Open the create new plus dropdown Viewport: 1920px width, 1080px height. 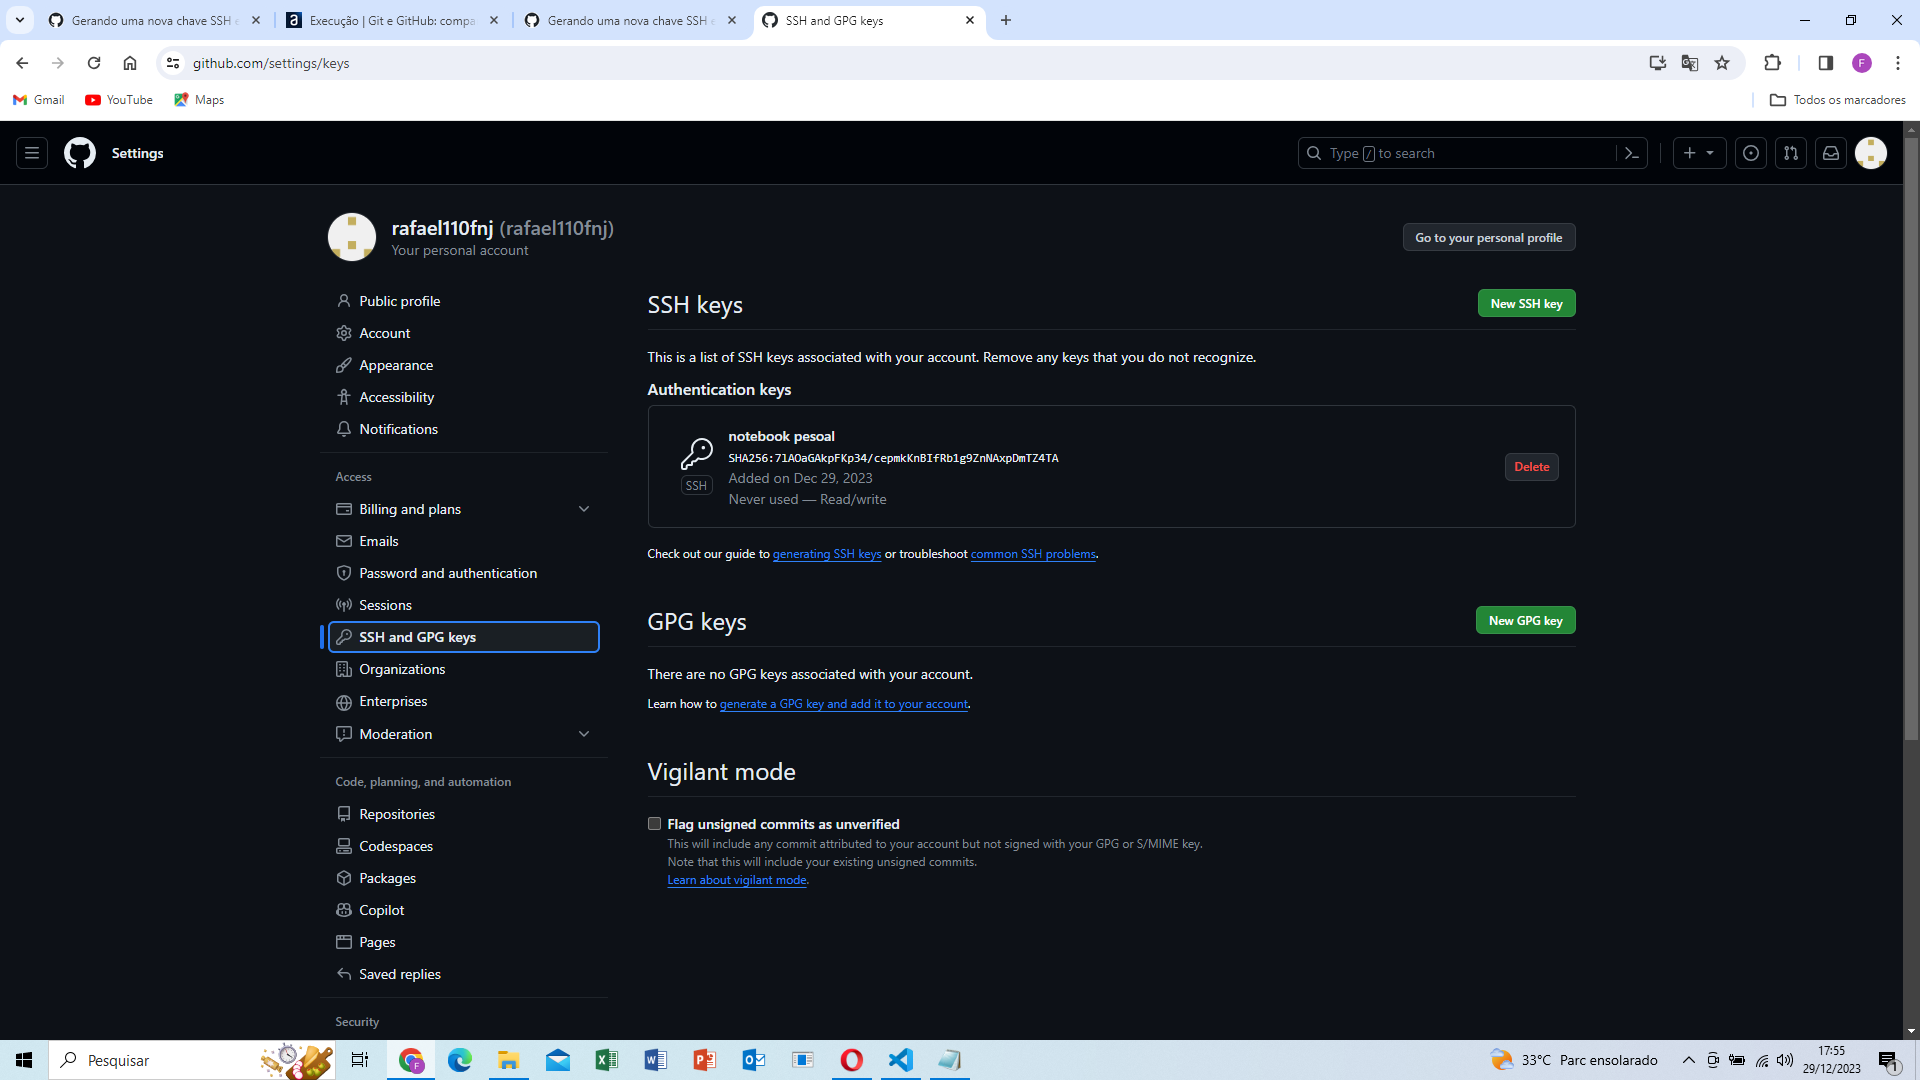[1699, 153]
